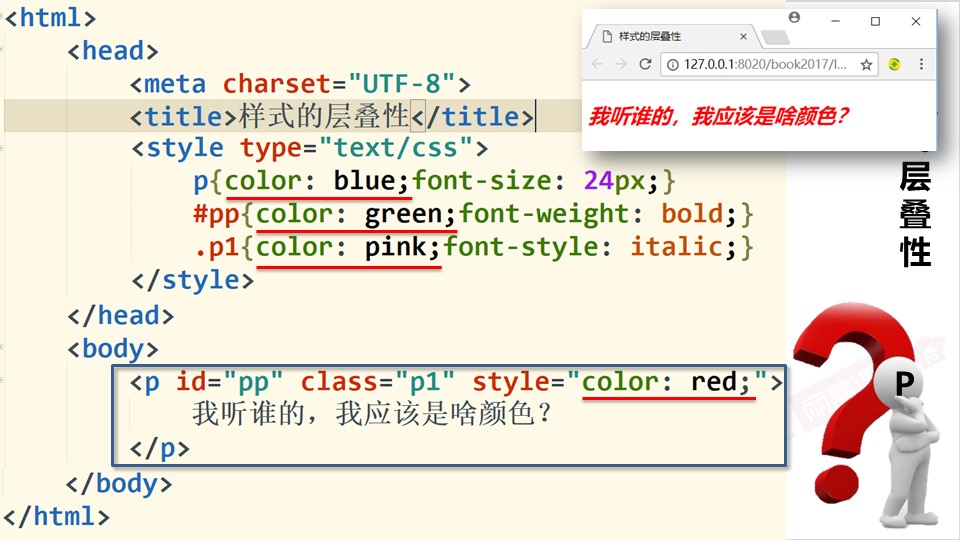Click inline style 'color: red;' value
This screenshot has width=960, height=540.
666,381
